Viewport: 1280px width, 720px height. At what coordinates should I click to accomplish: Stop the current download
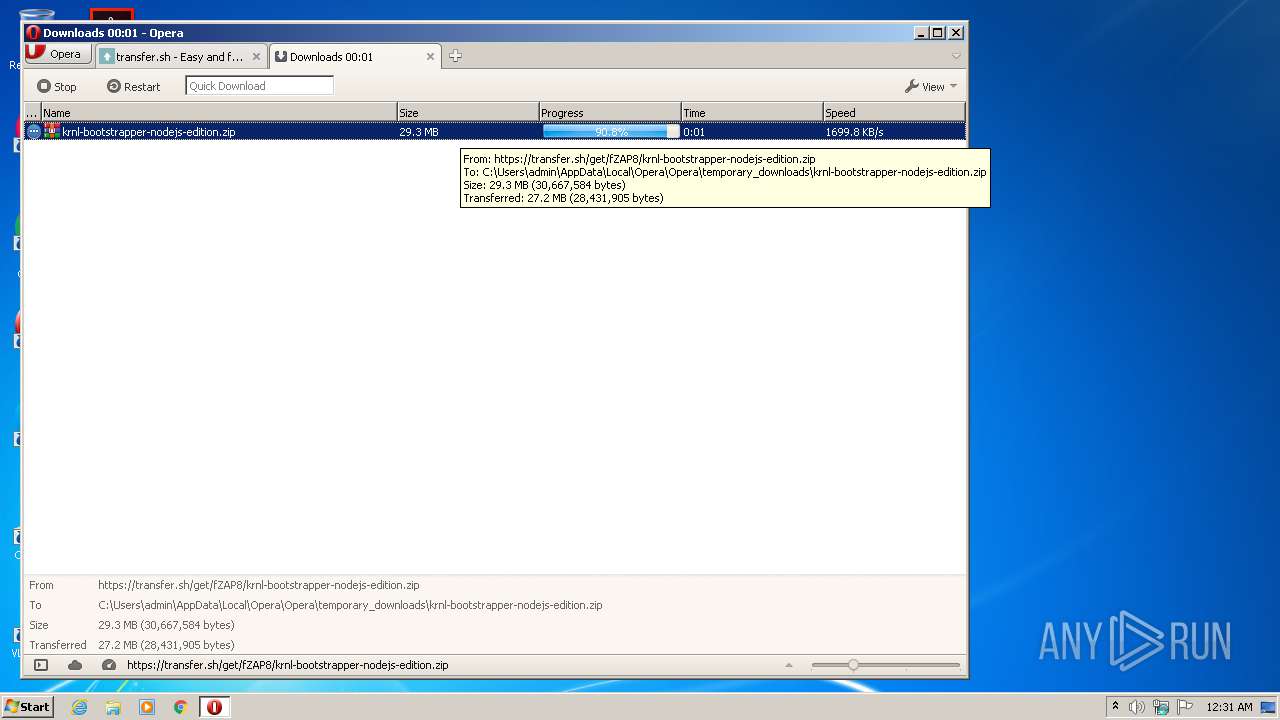pyautogui.click(x=57, y=87)
